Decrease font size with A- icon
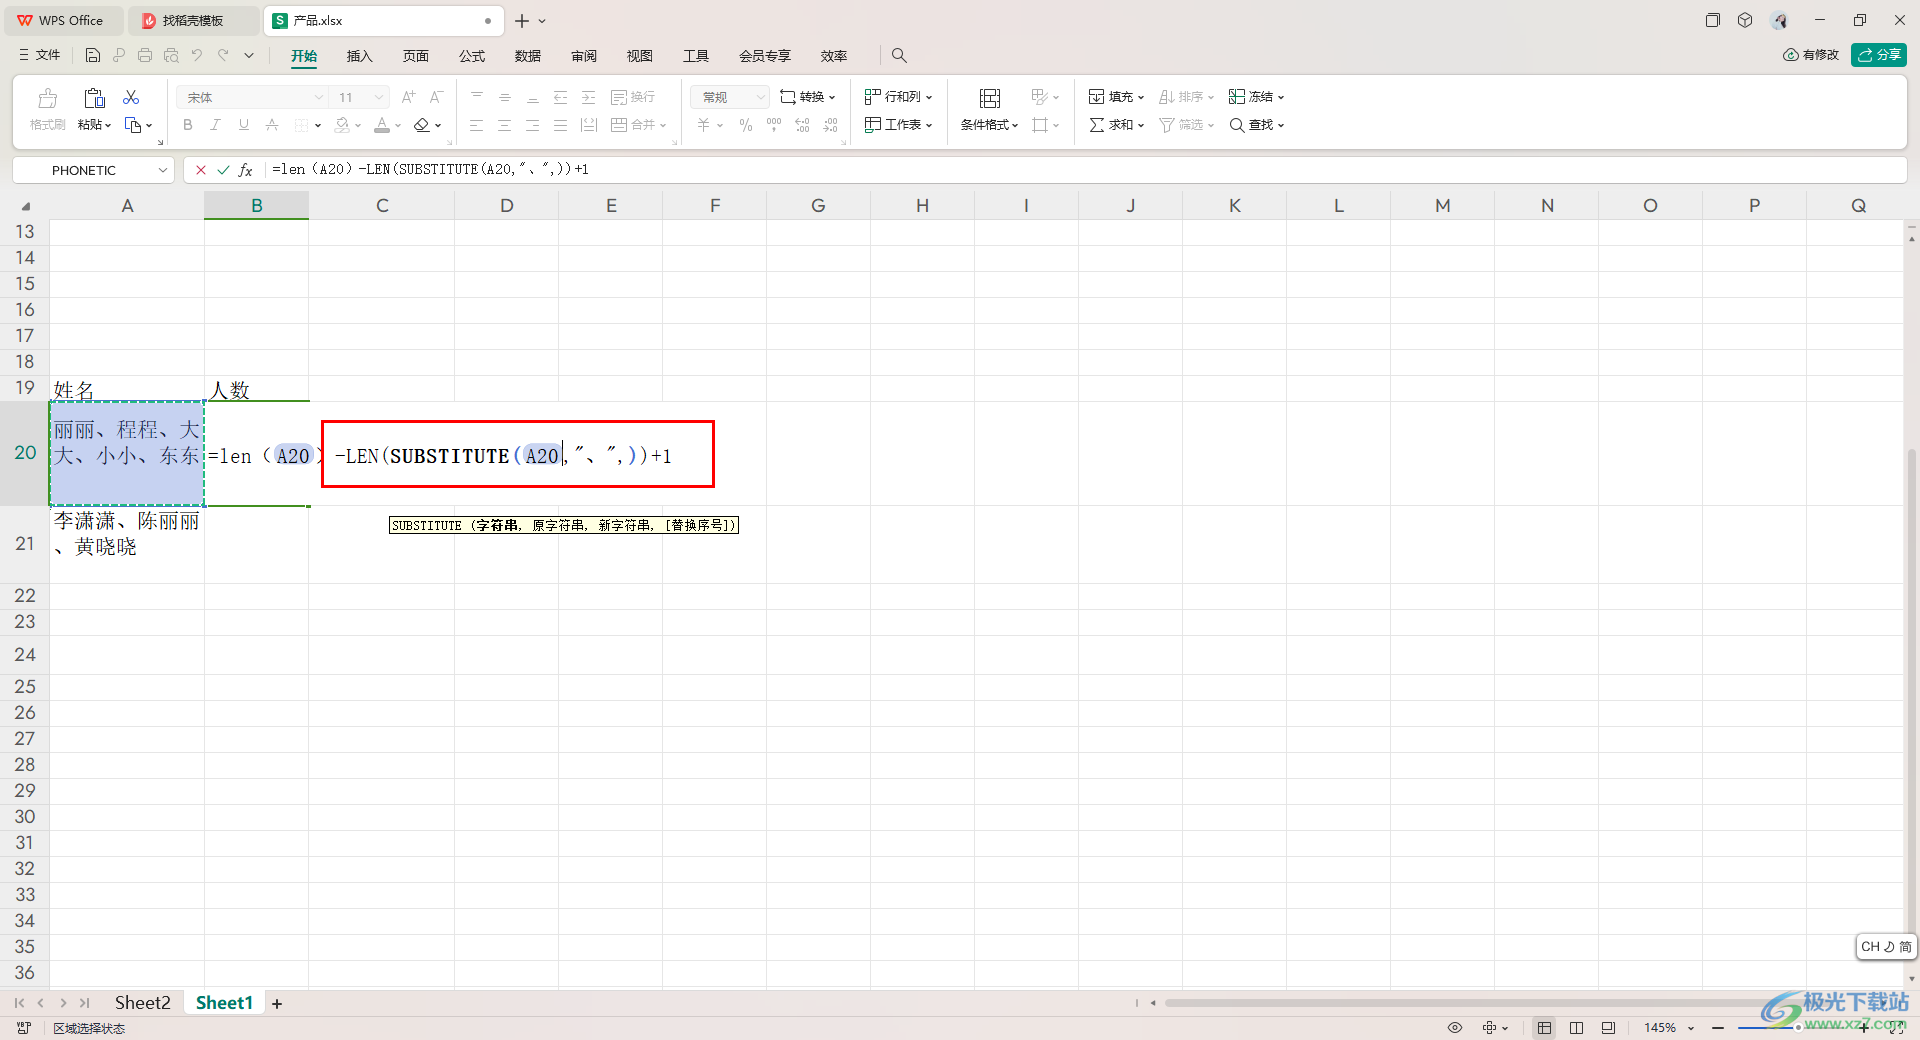 436,97
